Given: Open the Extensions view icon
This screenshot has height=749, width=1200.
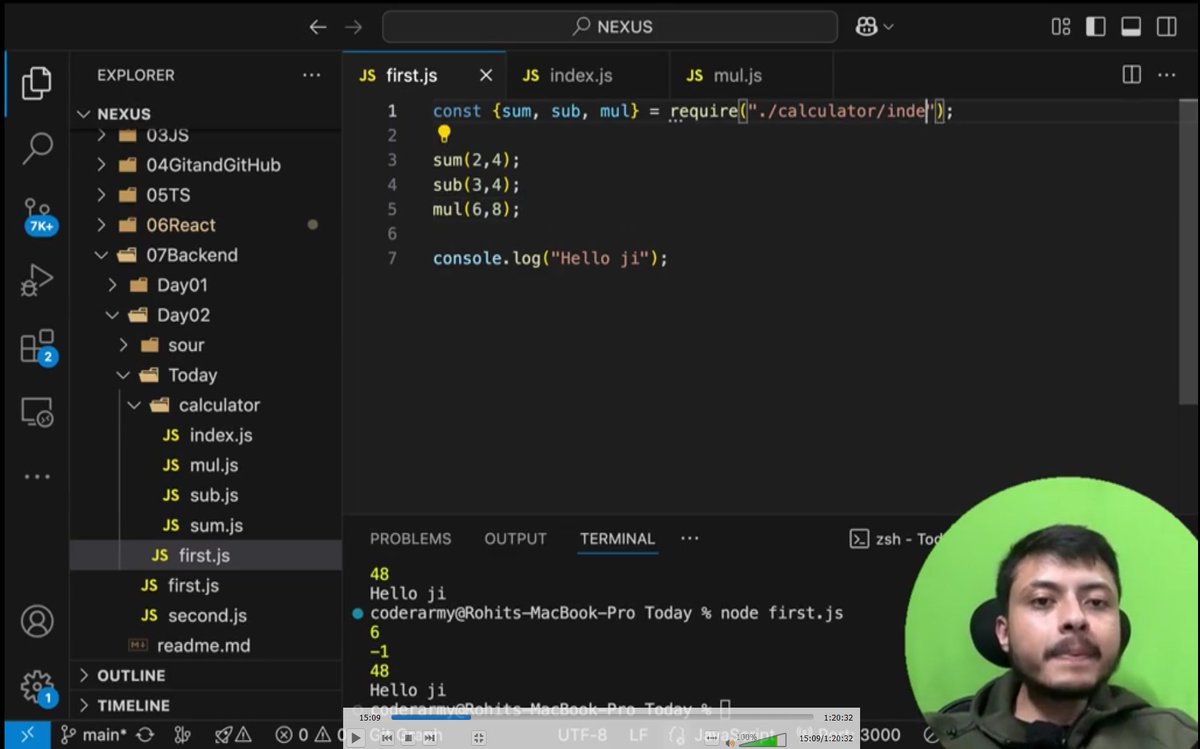Looking at the screenshot, I should pos(38,347).
